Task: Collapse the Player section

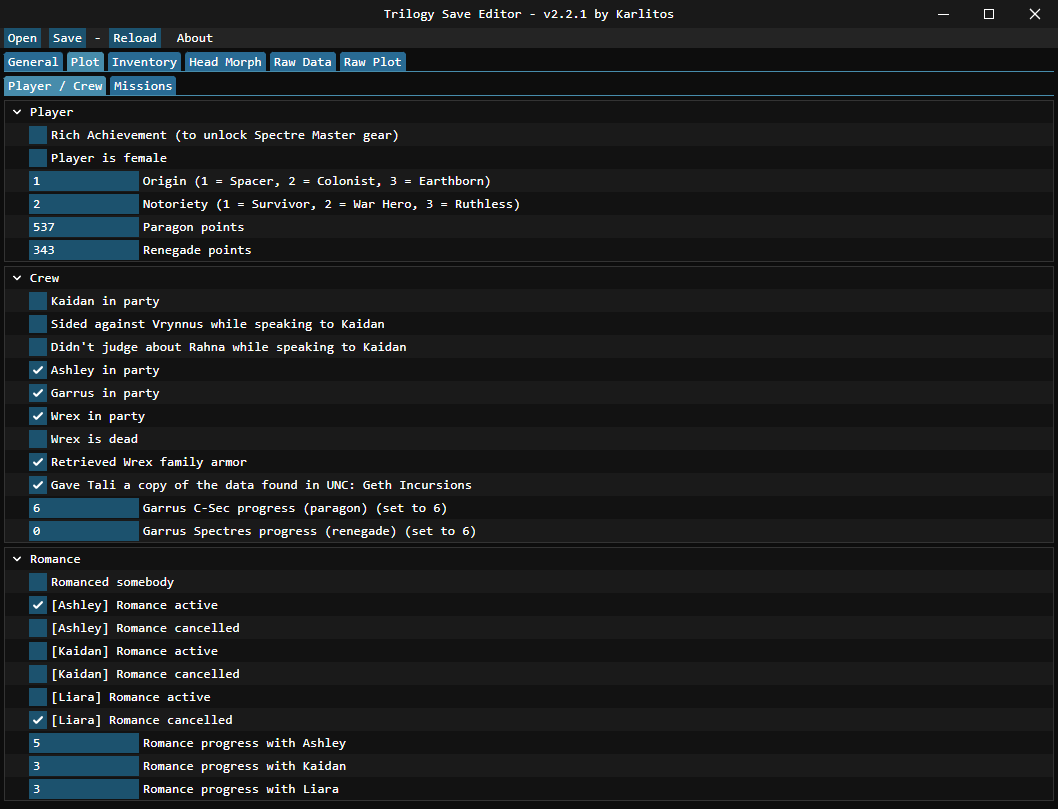Action: [x=17, y=112]
